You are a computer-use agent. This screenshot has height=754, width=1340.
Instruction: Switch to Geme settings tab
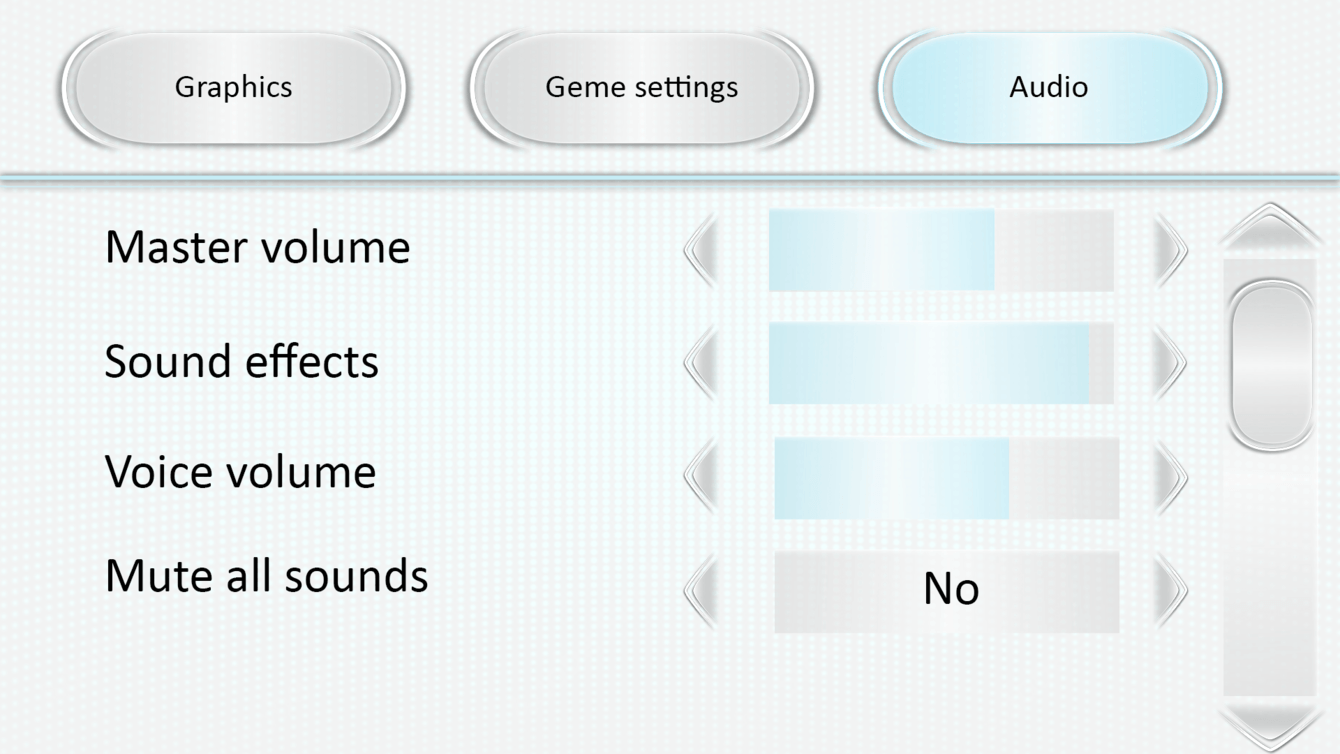tap(641, 87)
